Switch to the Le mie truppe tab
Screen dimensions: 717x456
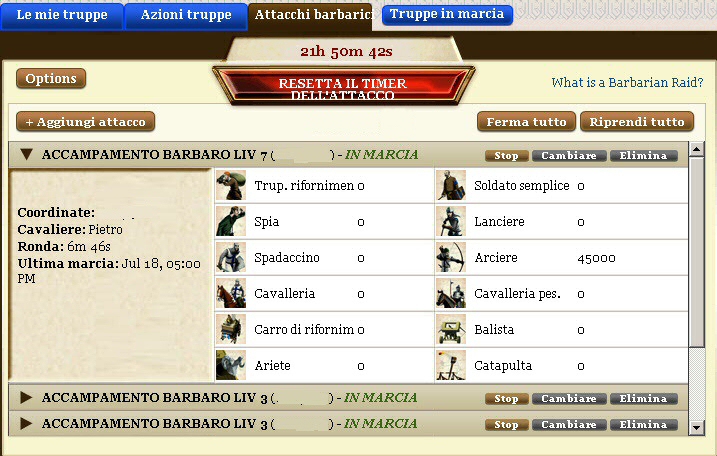62,16
